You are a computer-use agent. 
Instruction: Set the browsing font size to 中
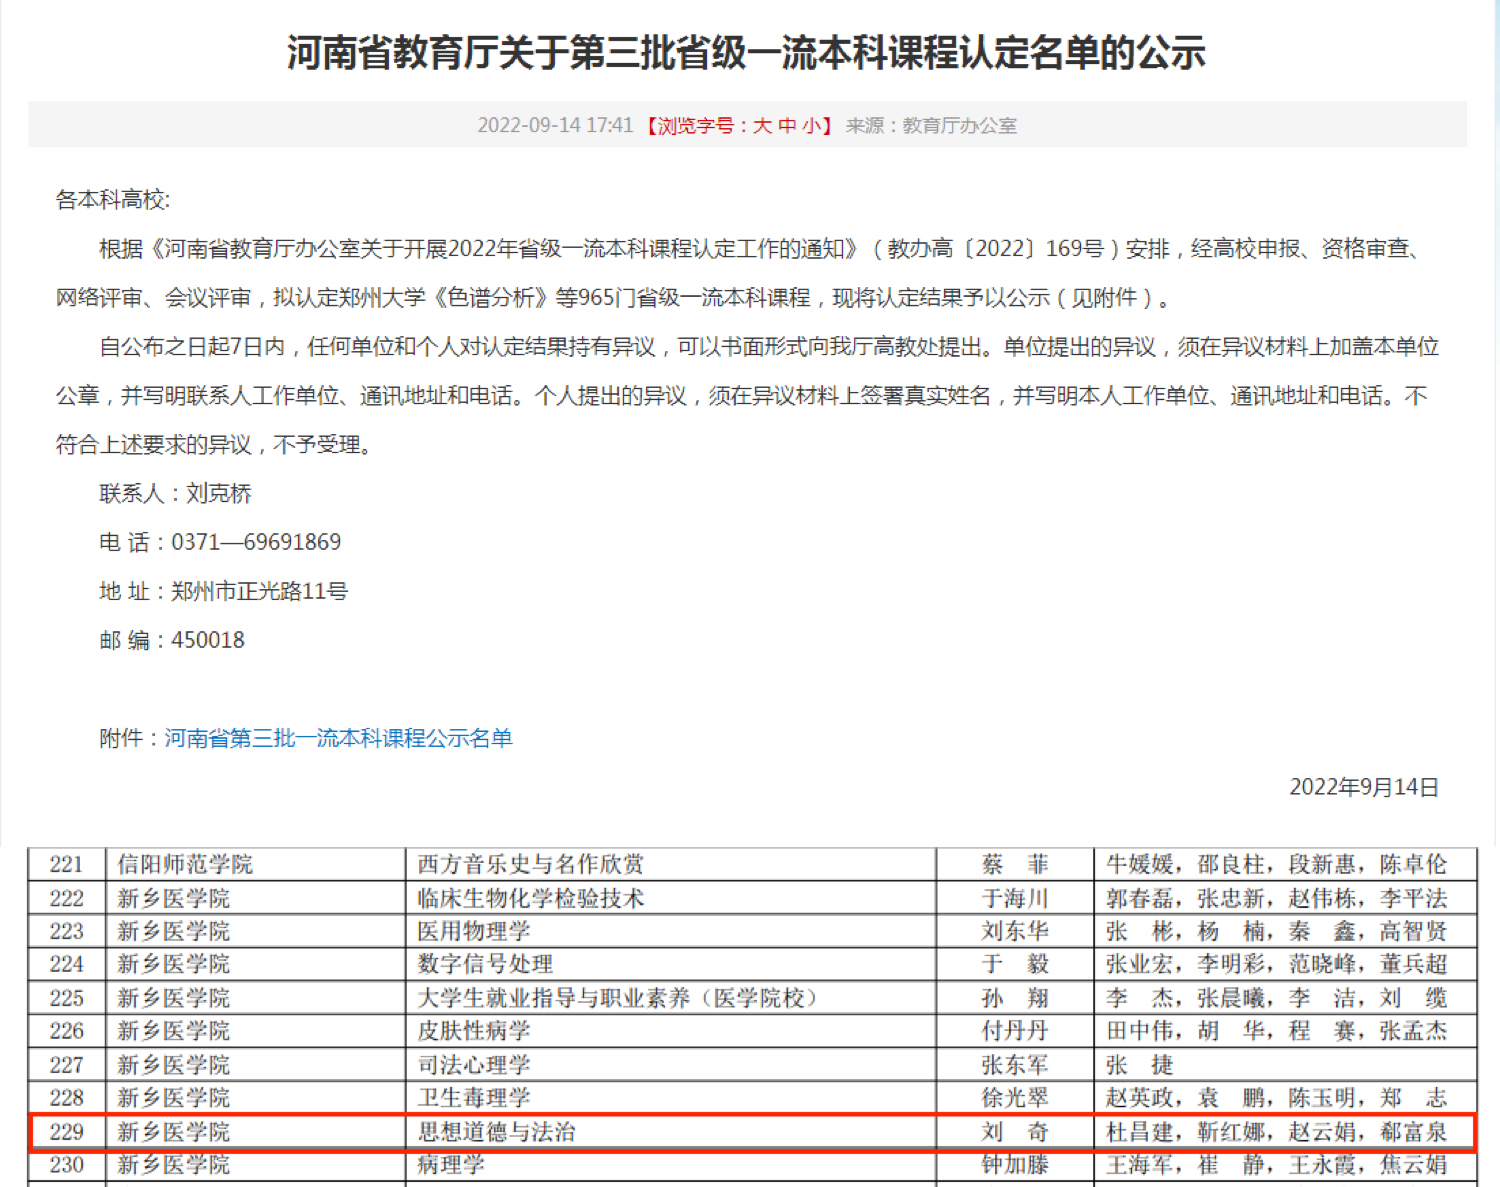point(787,126)
